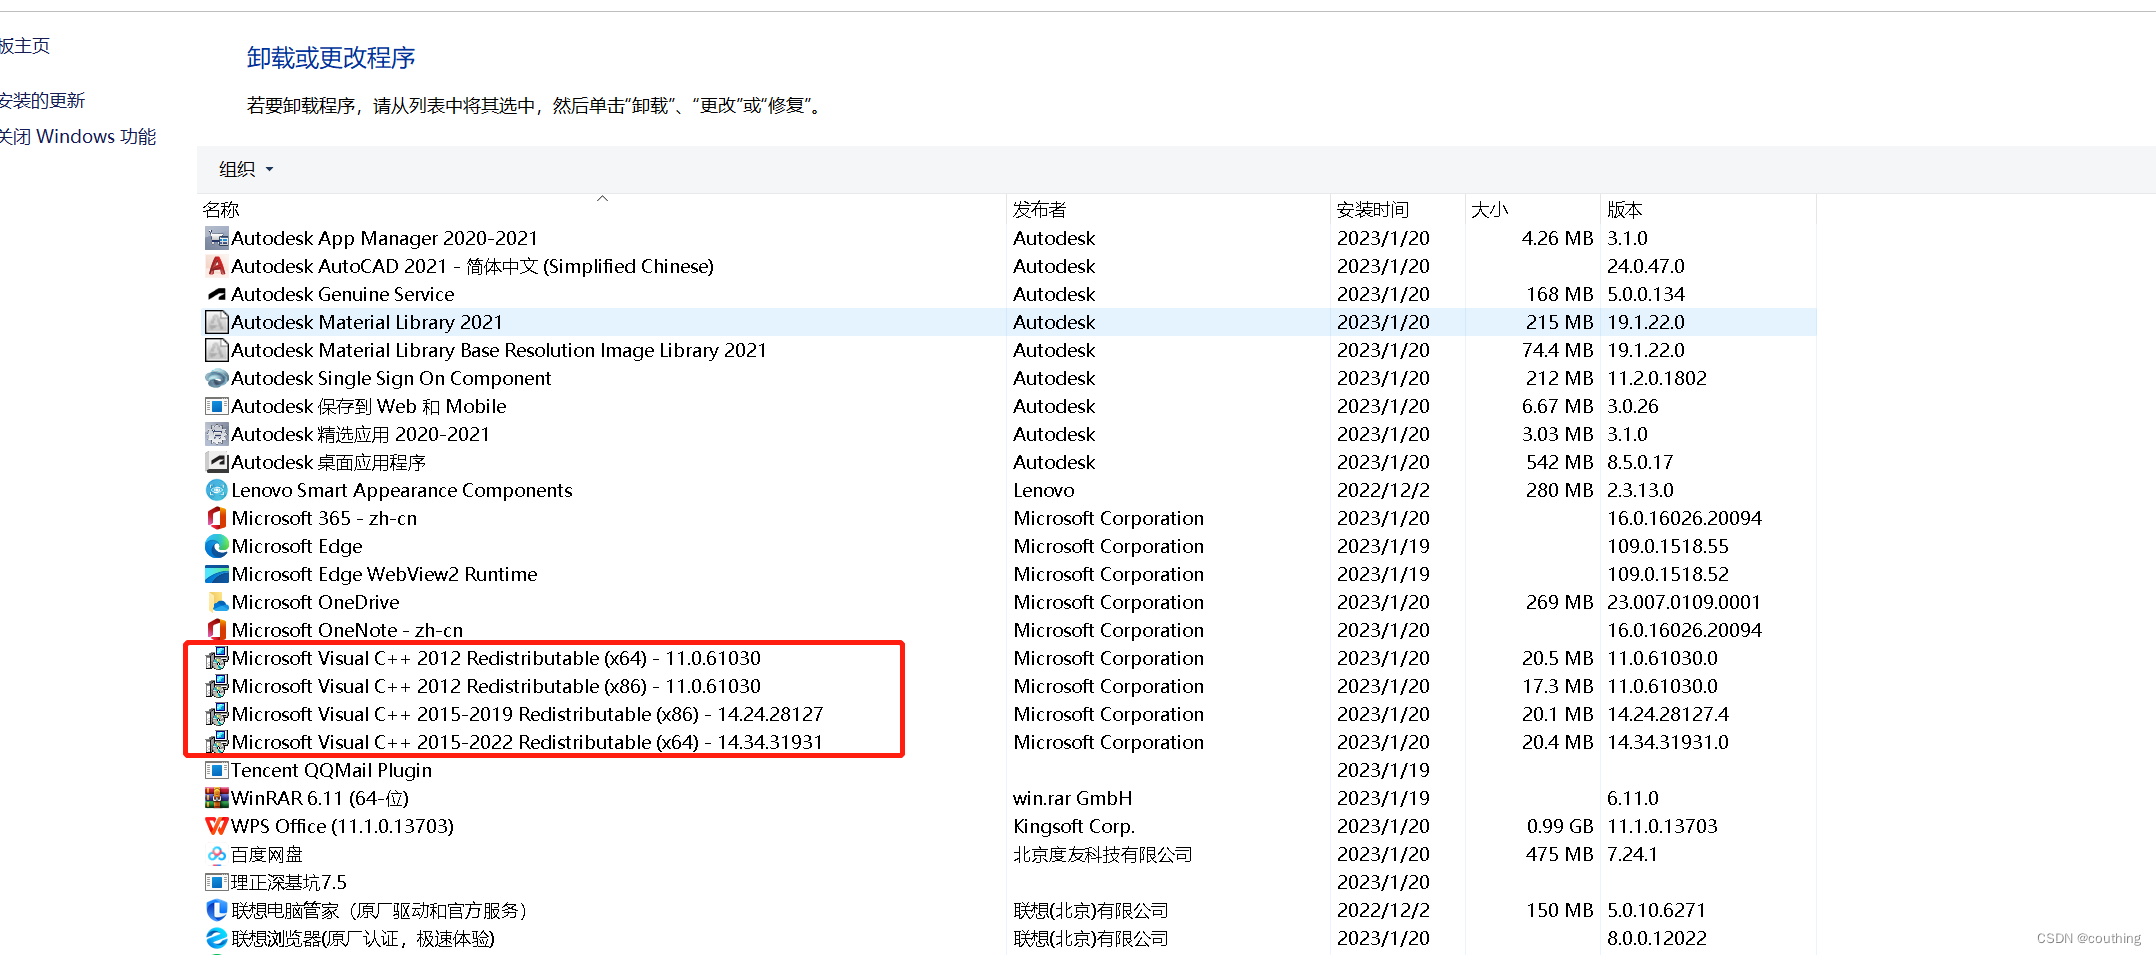Click the Microsoft OneDrive icon
This screenshot has height=955, width=2156.
216,602
